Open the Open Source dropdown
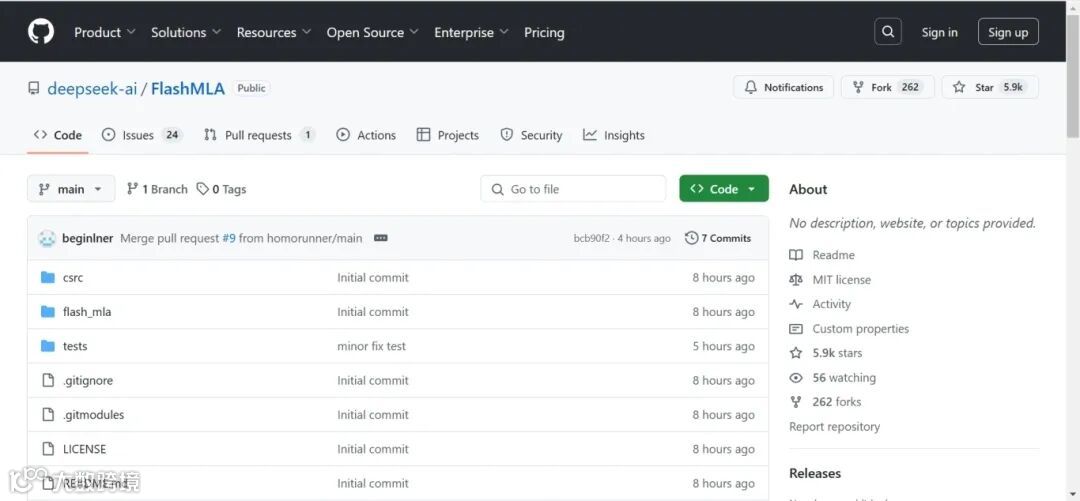 [x=373, y=32]
